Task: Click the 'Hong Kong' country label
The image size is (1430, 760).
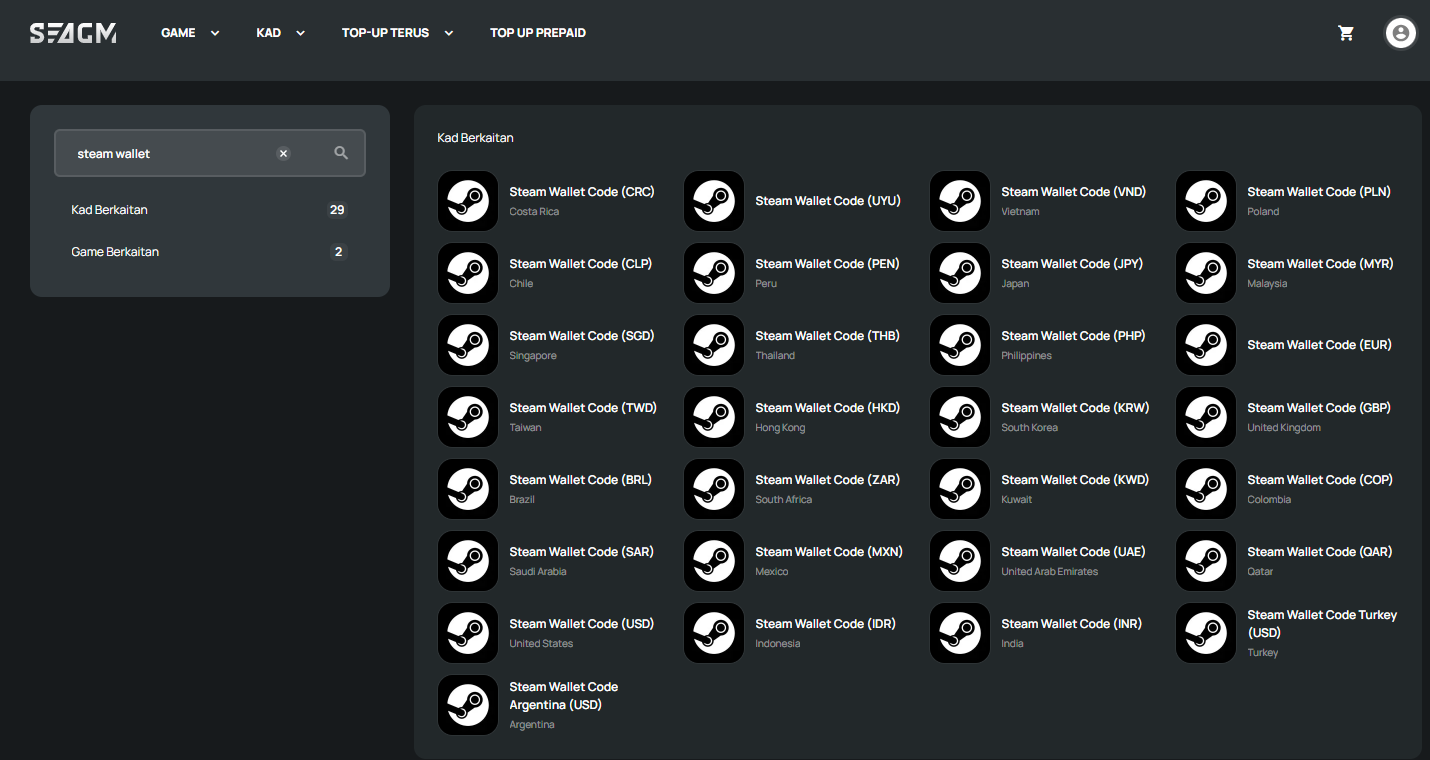Action: pos(780,428)
